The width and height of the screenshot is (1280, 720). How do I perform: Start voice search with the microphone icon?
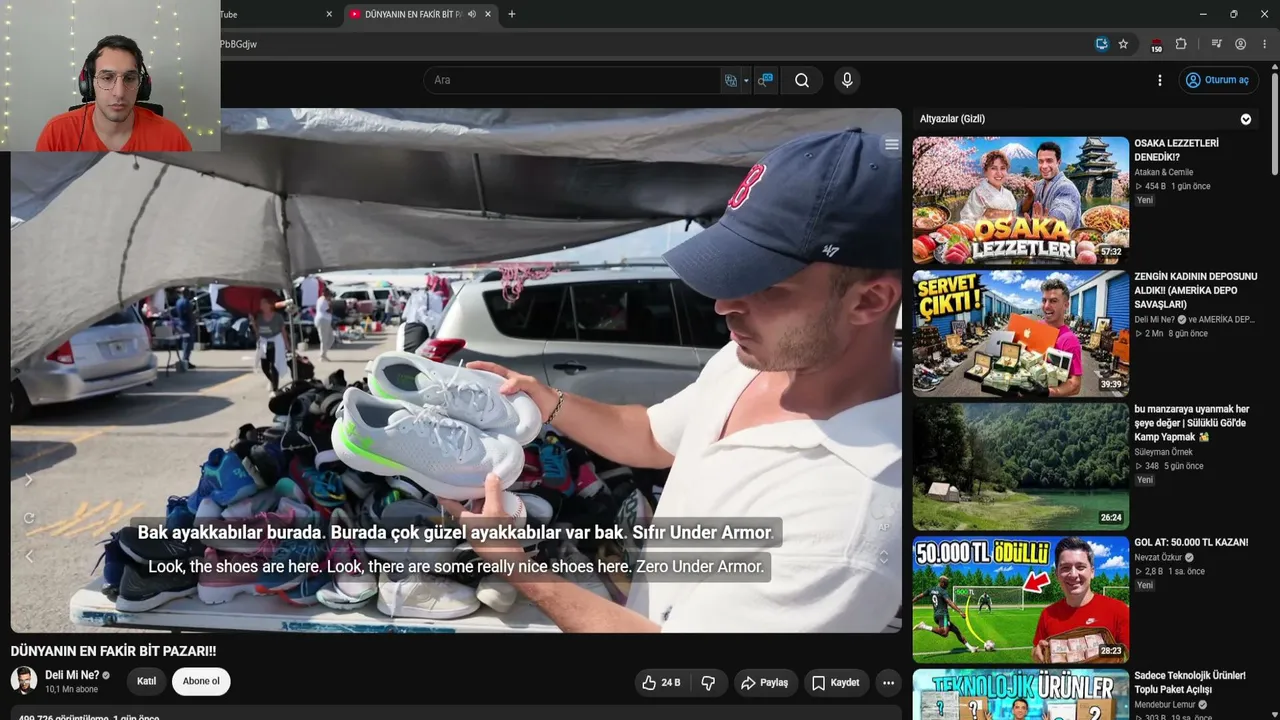pos(847,80)
